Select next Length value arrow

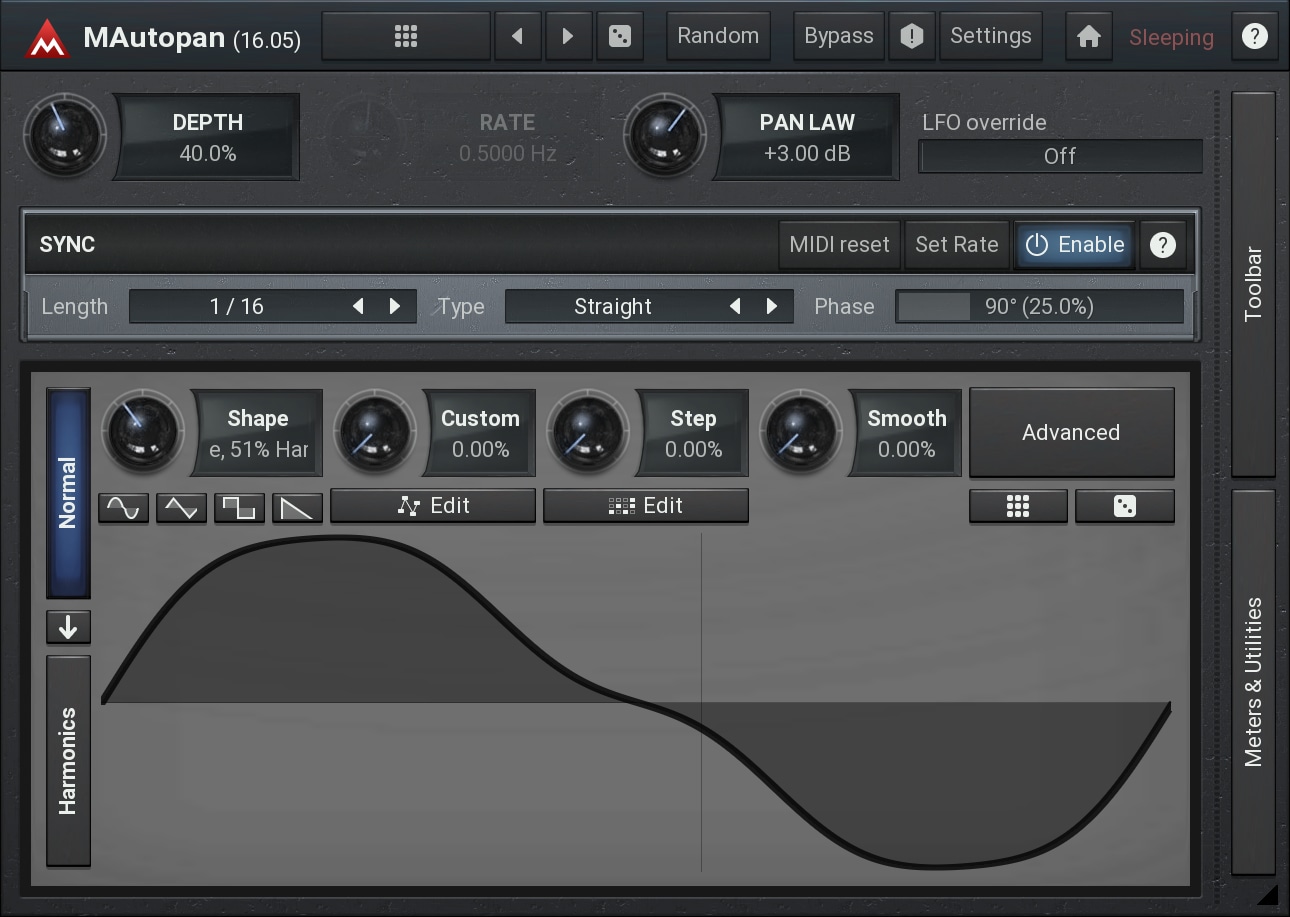[x=395, y=307]
